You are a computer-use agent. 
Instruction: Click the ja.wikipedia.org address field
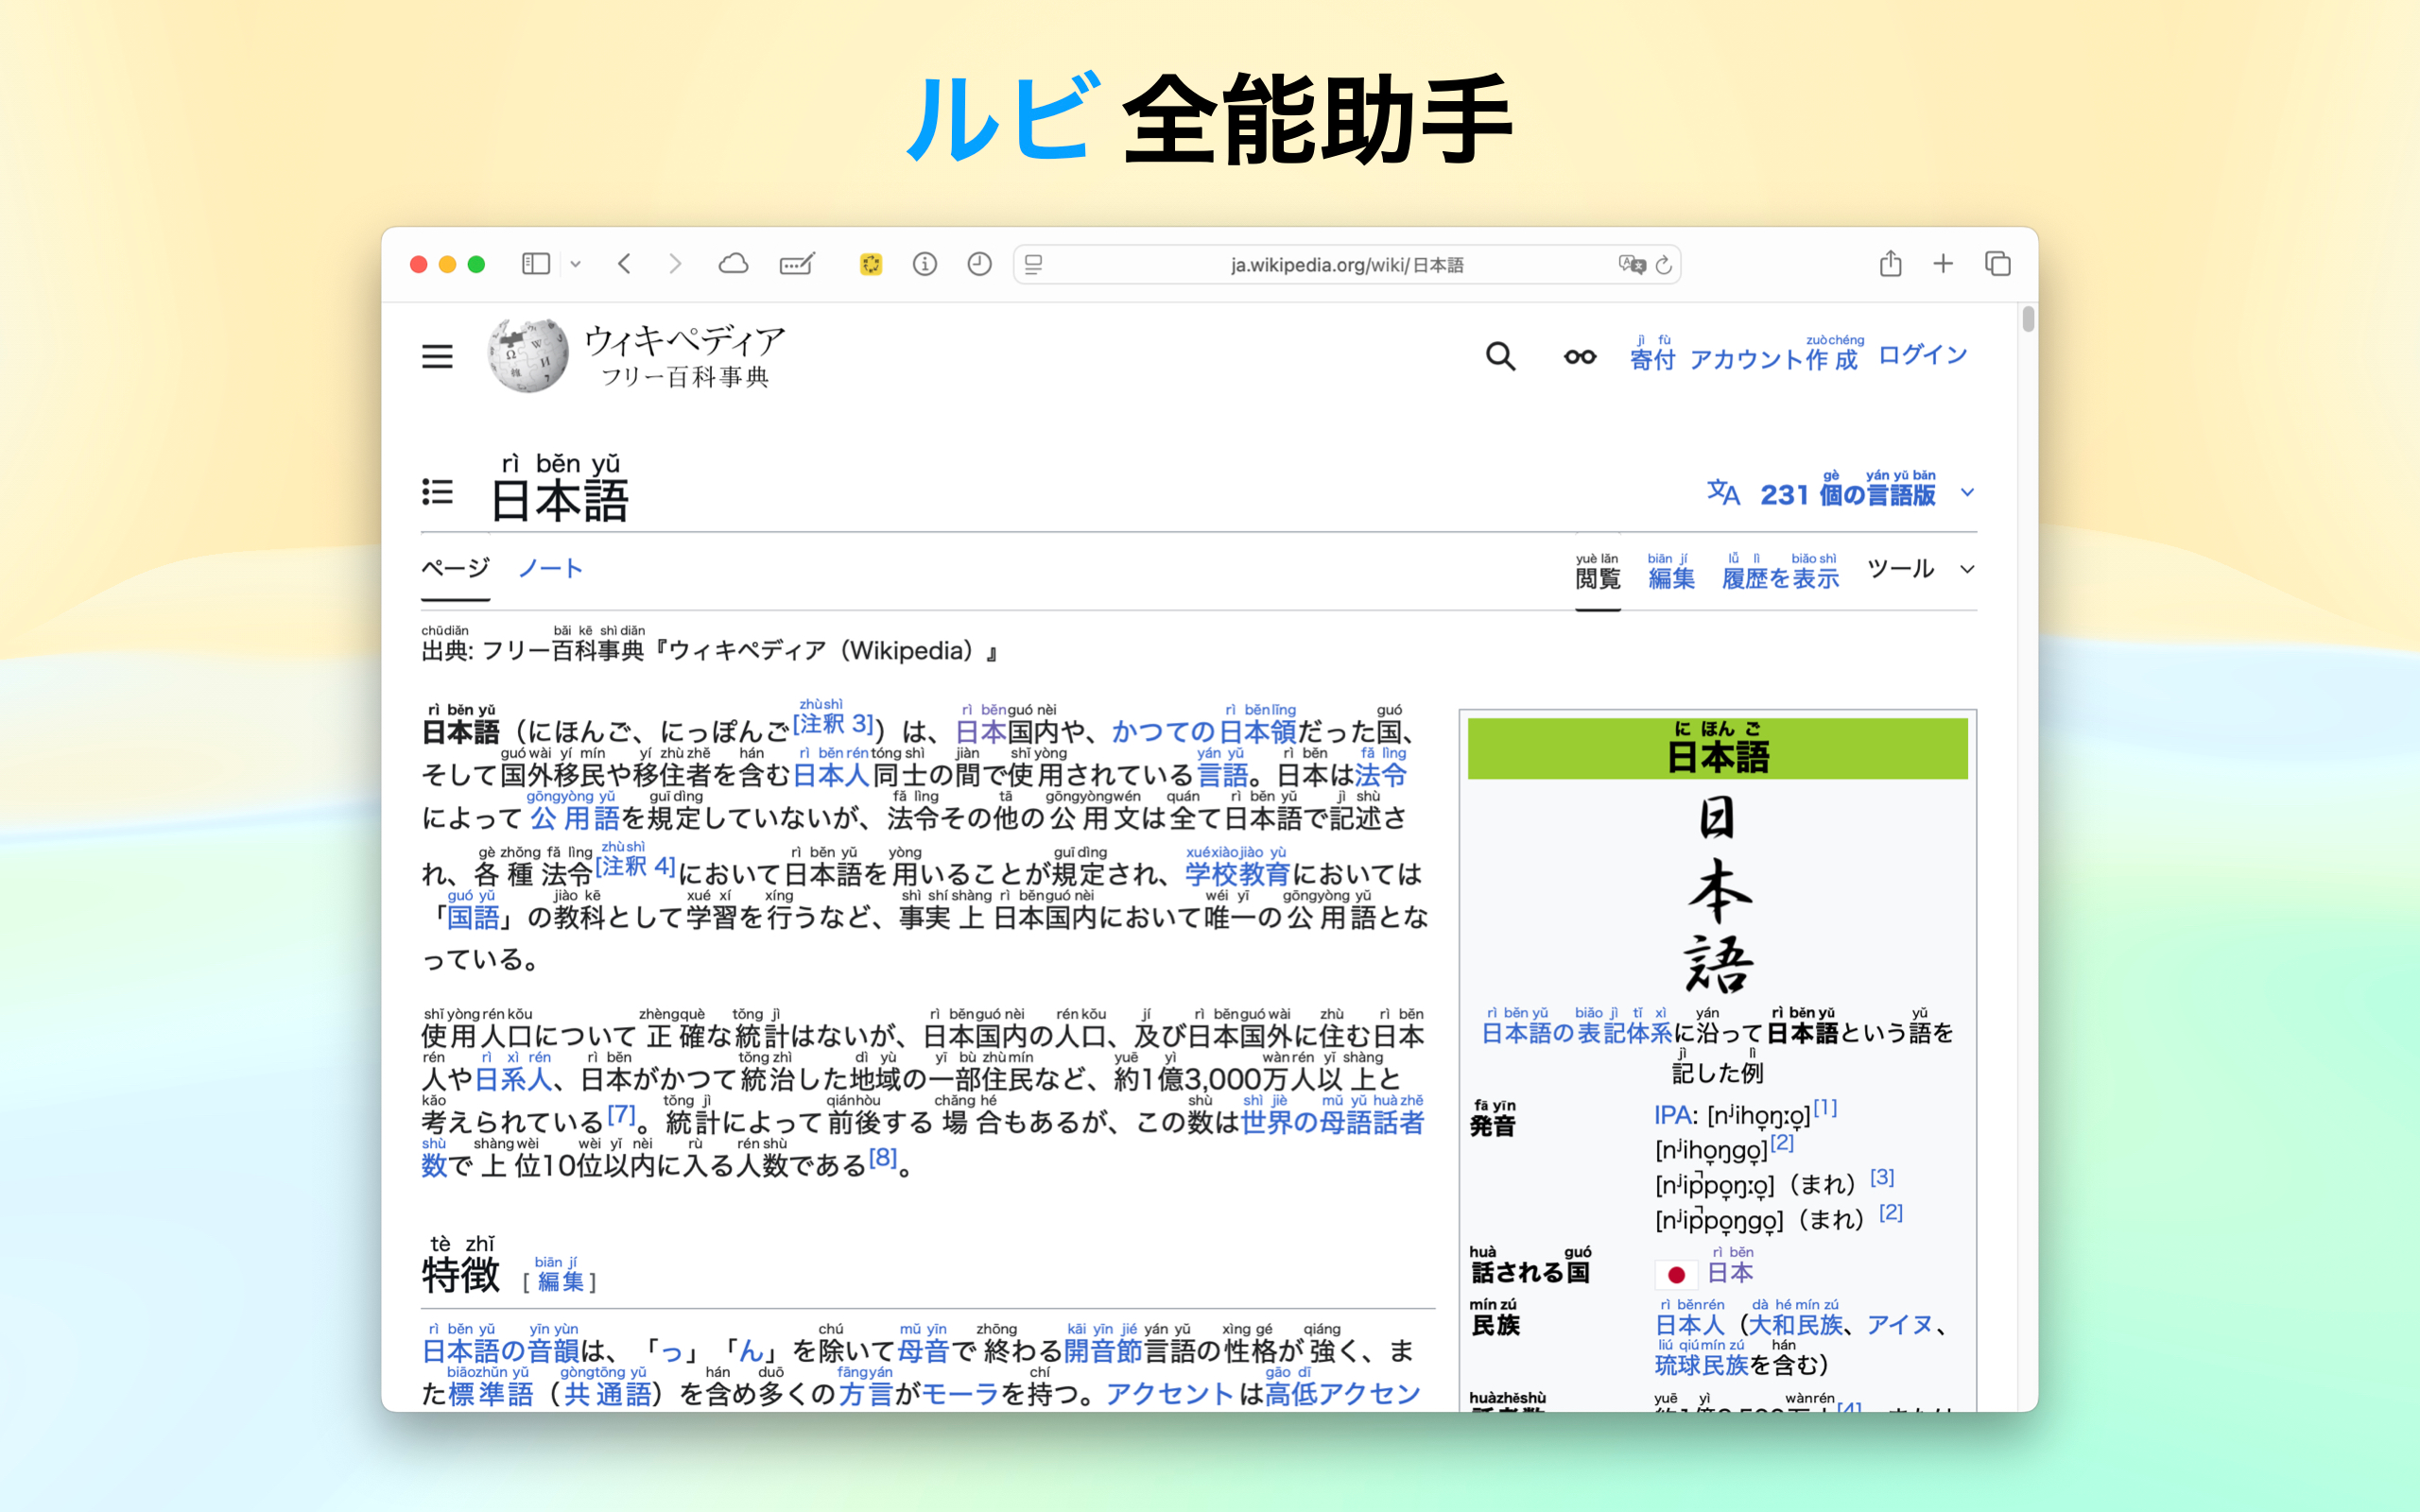(x=1347, y=265)
